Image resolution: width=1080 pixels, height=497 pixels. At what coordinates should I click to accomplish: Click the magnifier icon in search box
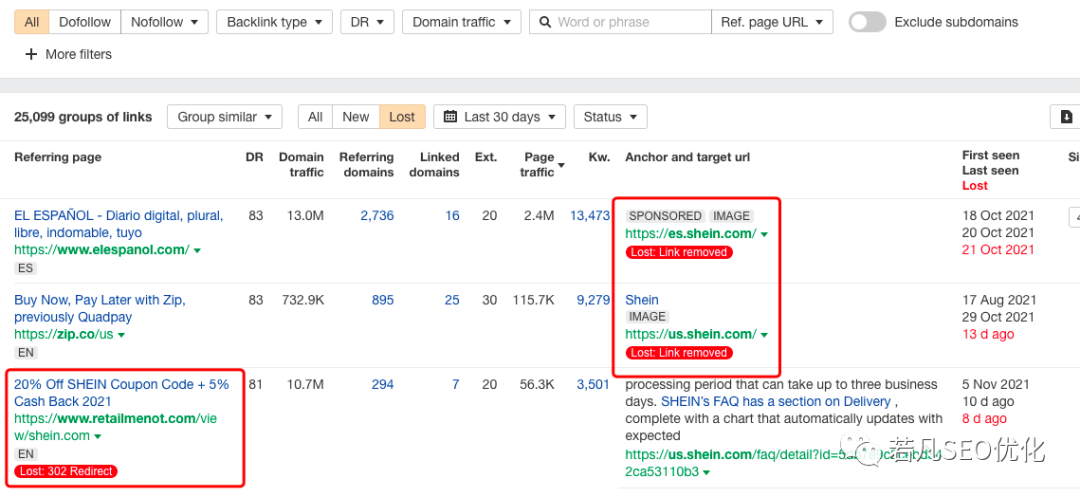click(x=545, y=22)
